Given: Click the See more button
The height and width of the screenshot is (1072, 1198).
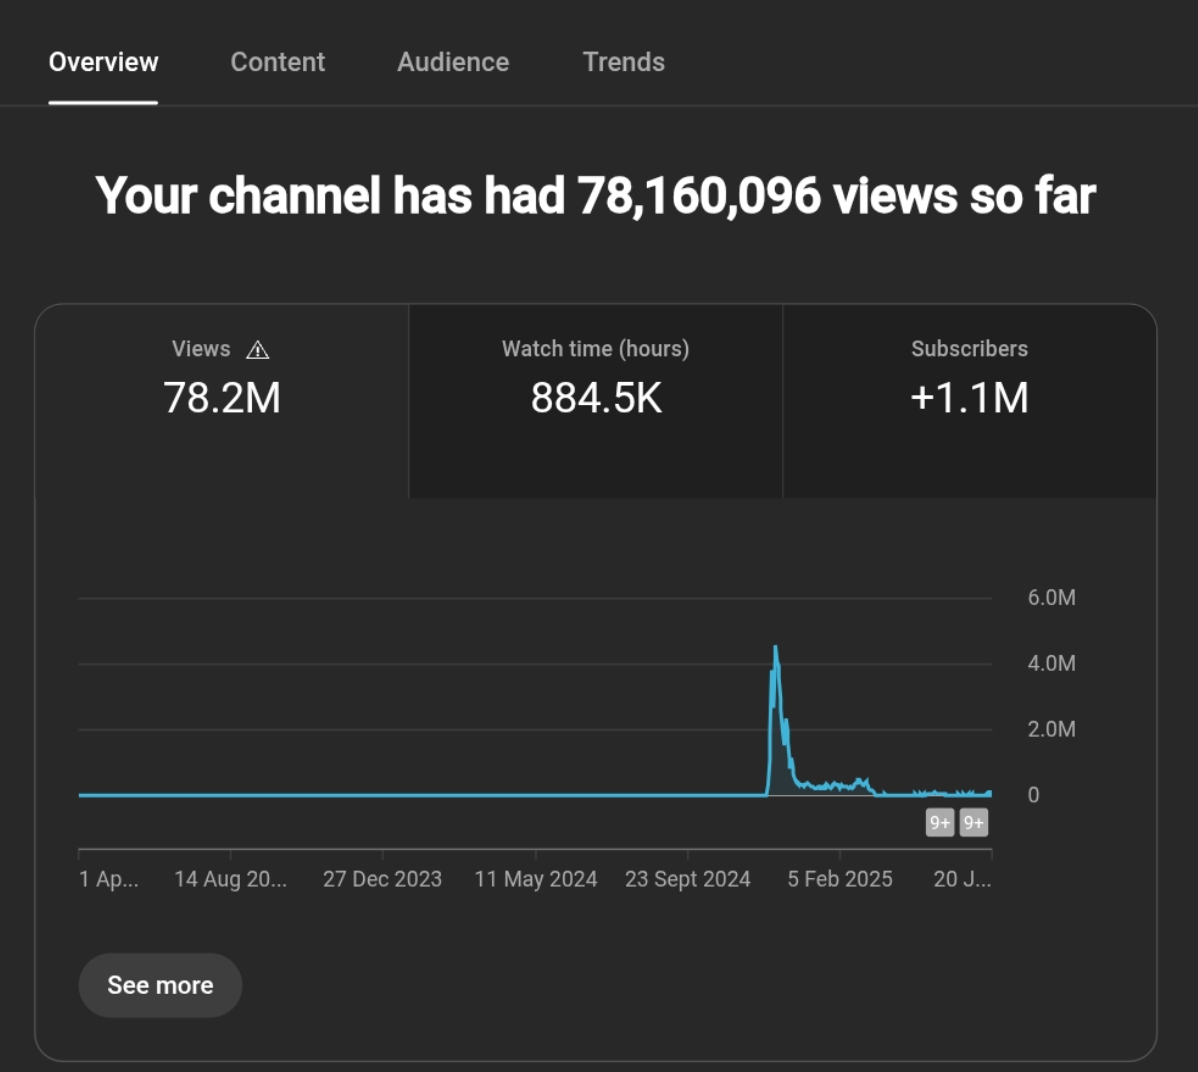Looking at the screenshot, I should (x=160, y=985).
